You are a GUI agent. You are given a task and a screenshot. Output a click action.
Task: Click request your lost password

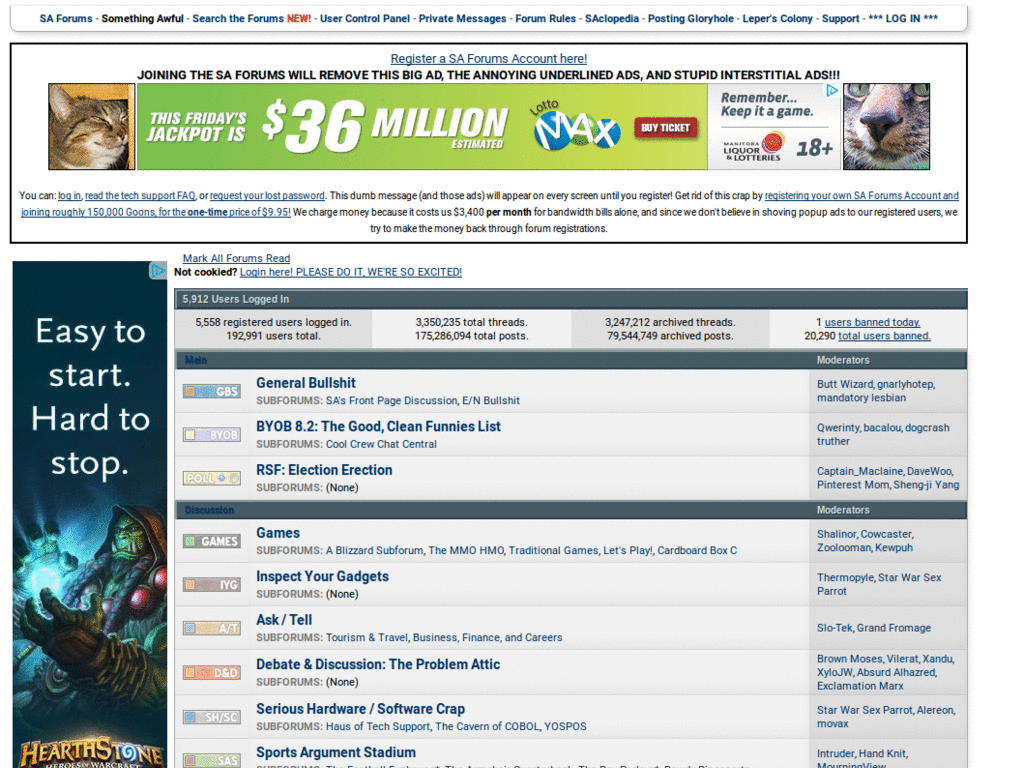263,195
